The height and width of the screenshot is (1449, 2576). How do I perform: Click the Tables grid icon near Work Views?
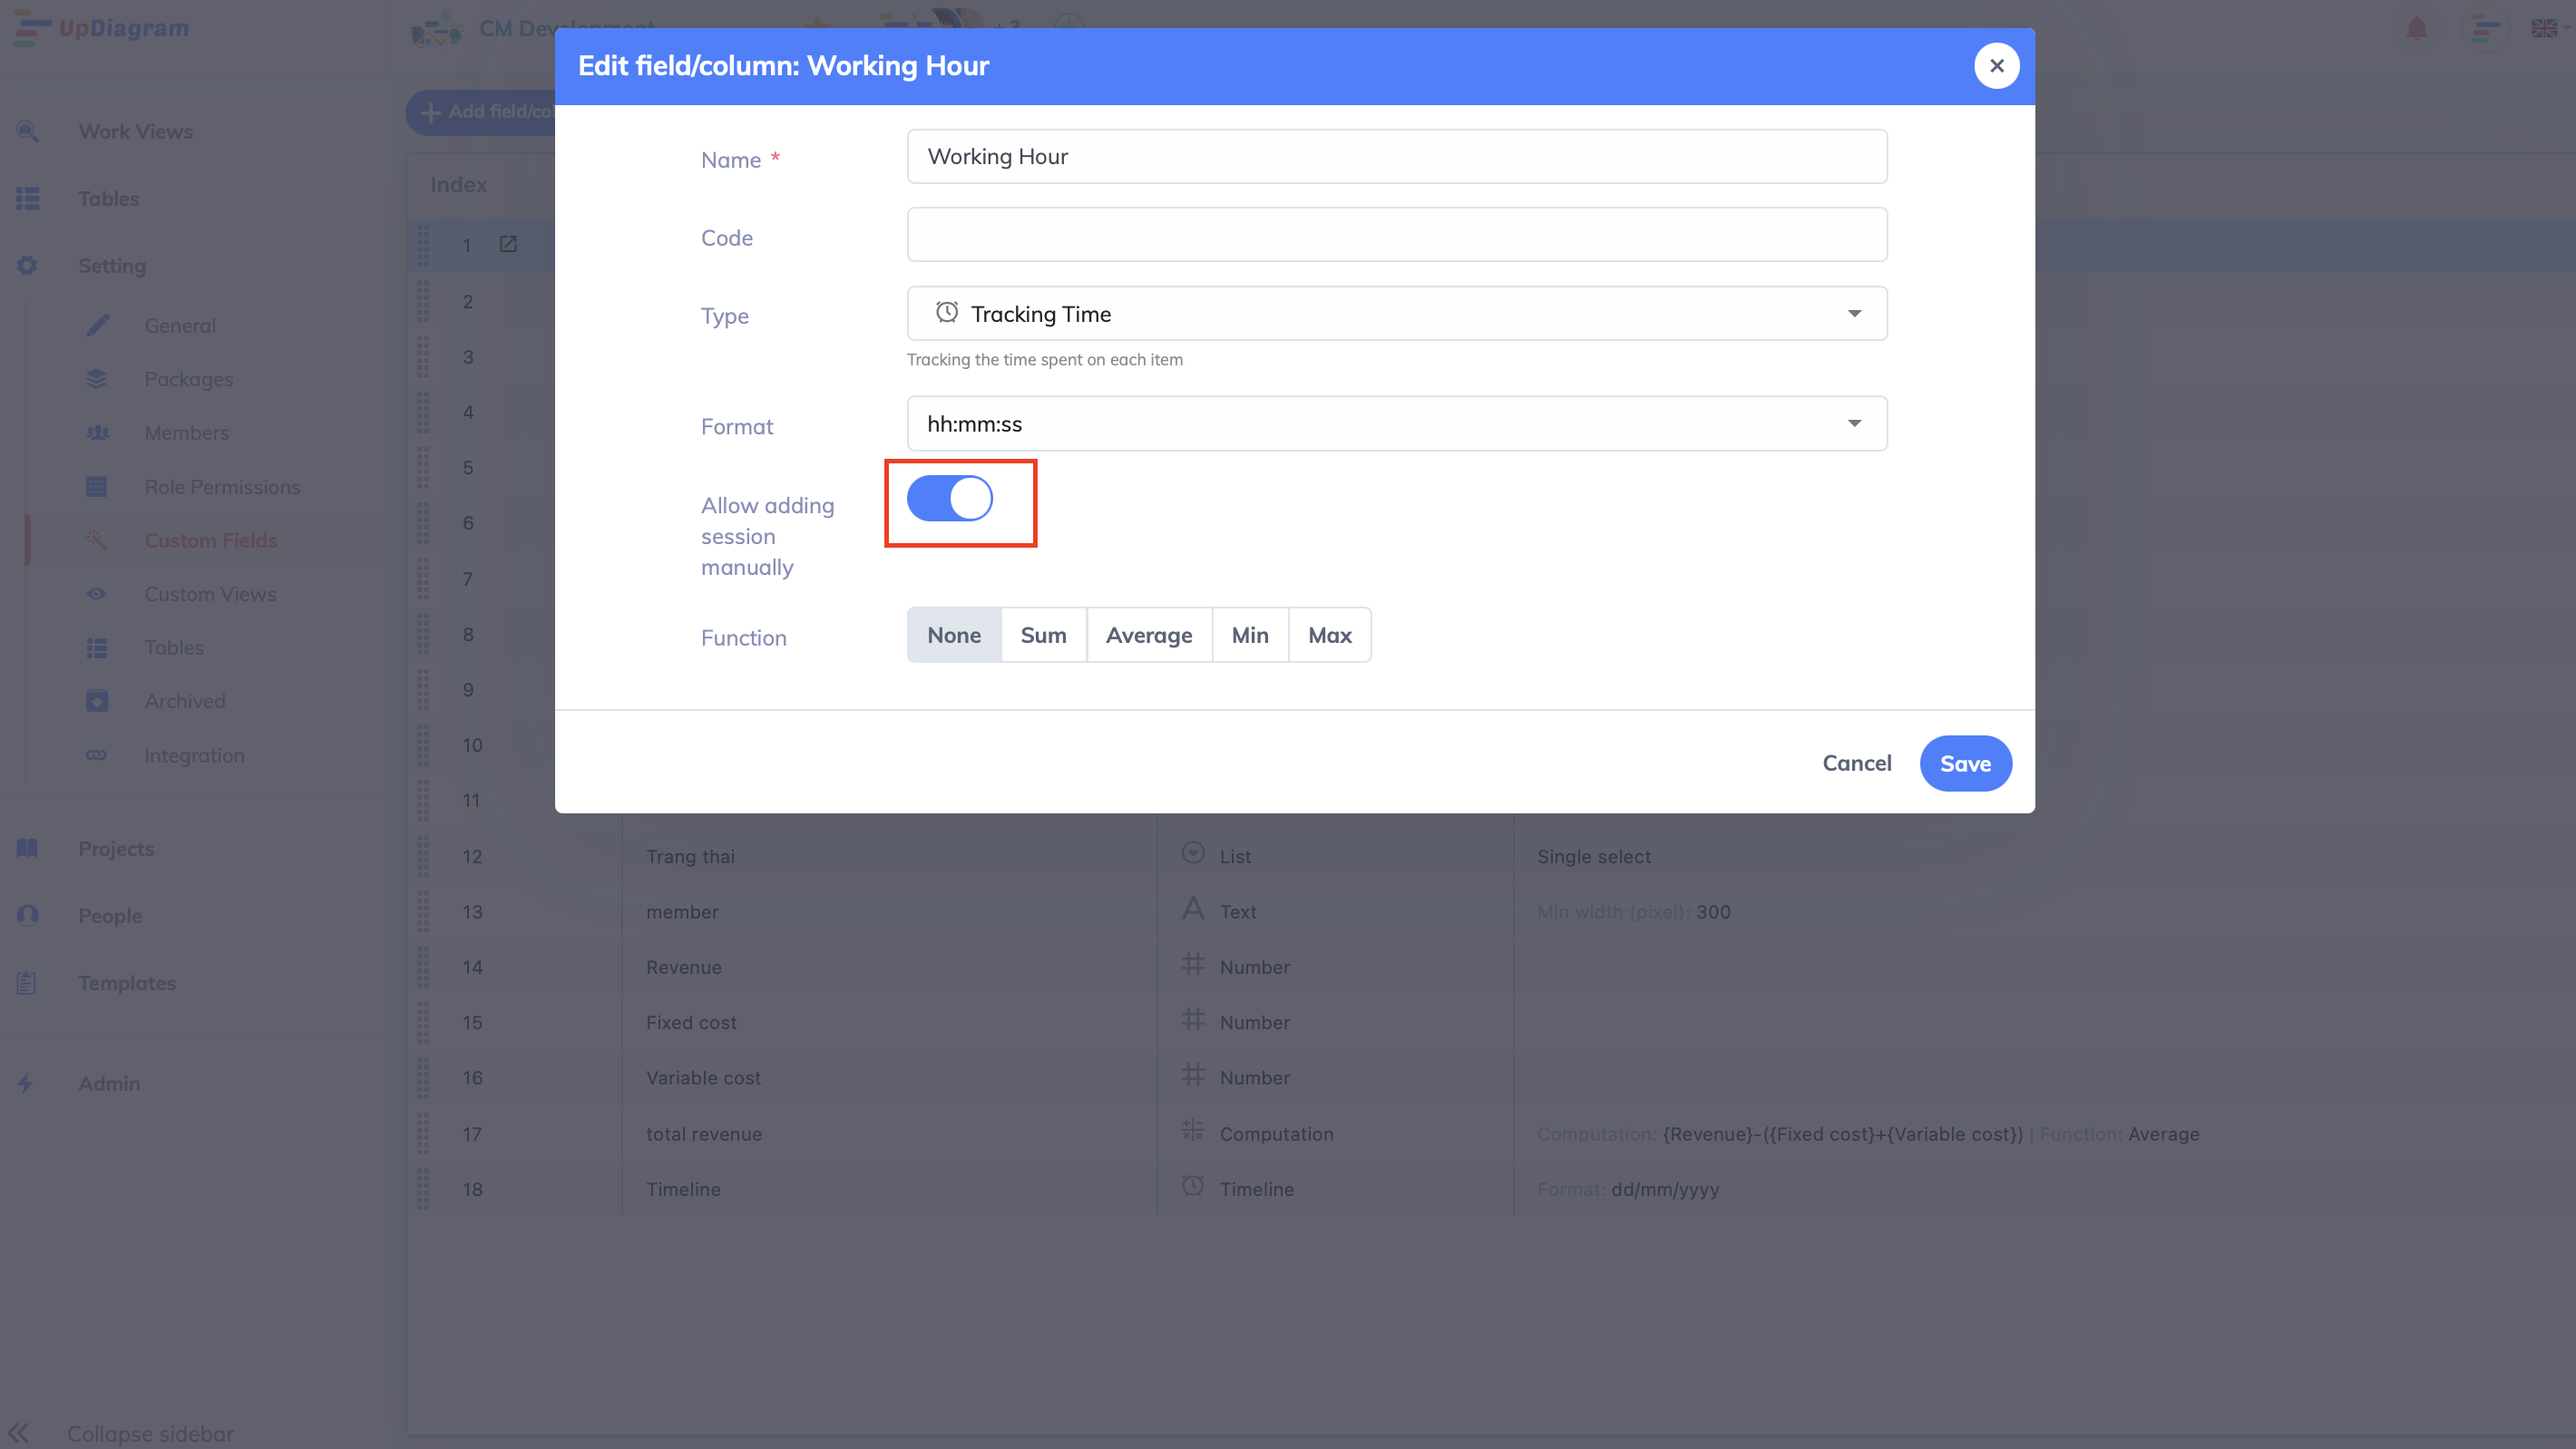pyautogui.click(x=28, y=199)
